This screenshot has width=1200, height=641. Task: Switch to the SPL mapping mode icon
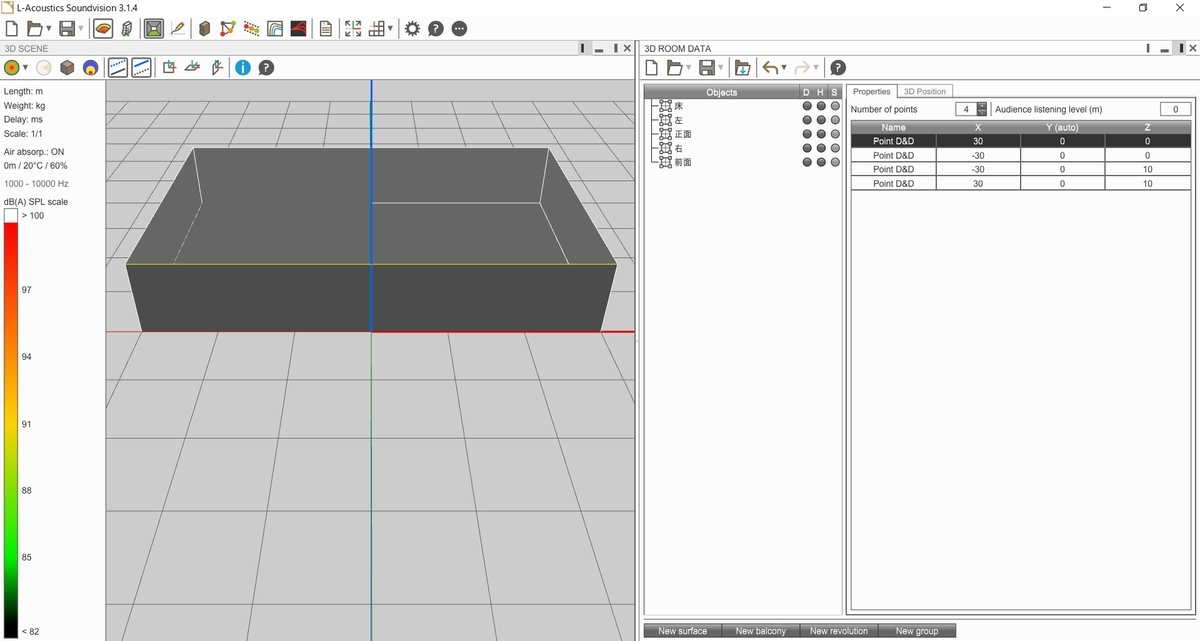click(x=103, y=29)
